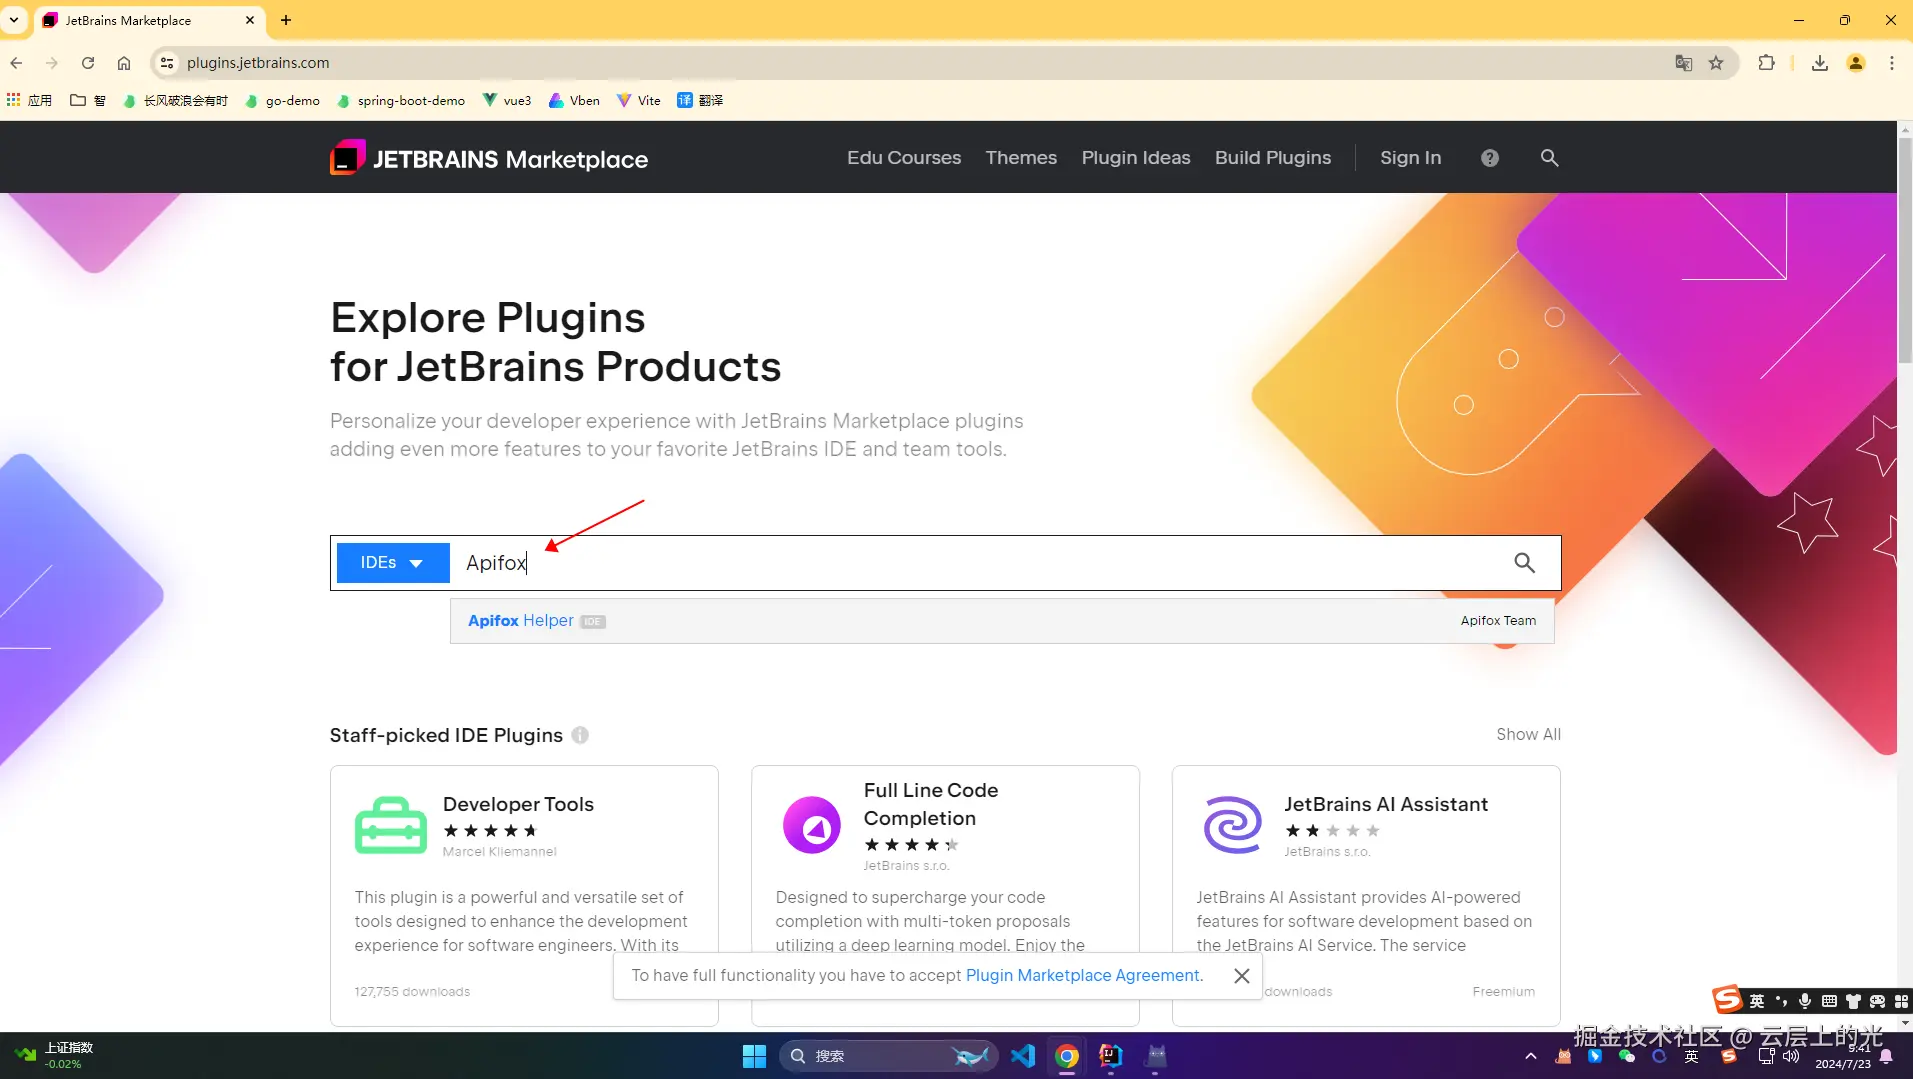Screen dimensions: 1913x1079
Task: Click Sign In
Action: click(1411, 158)
